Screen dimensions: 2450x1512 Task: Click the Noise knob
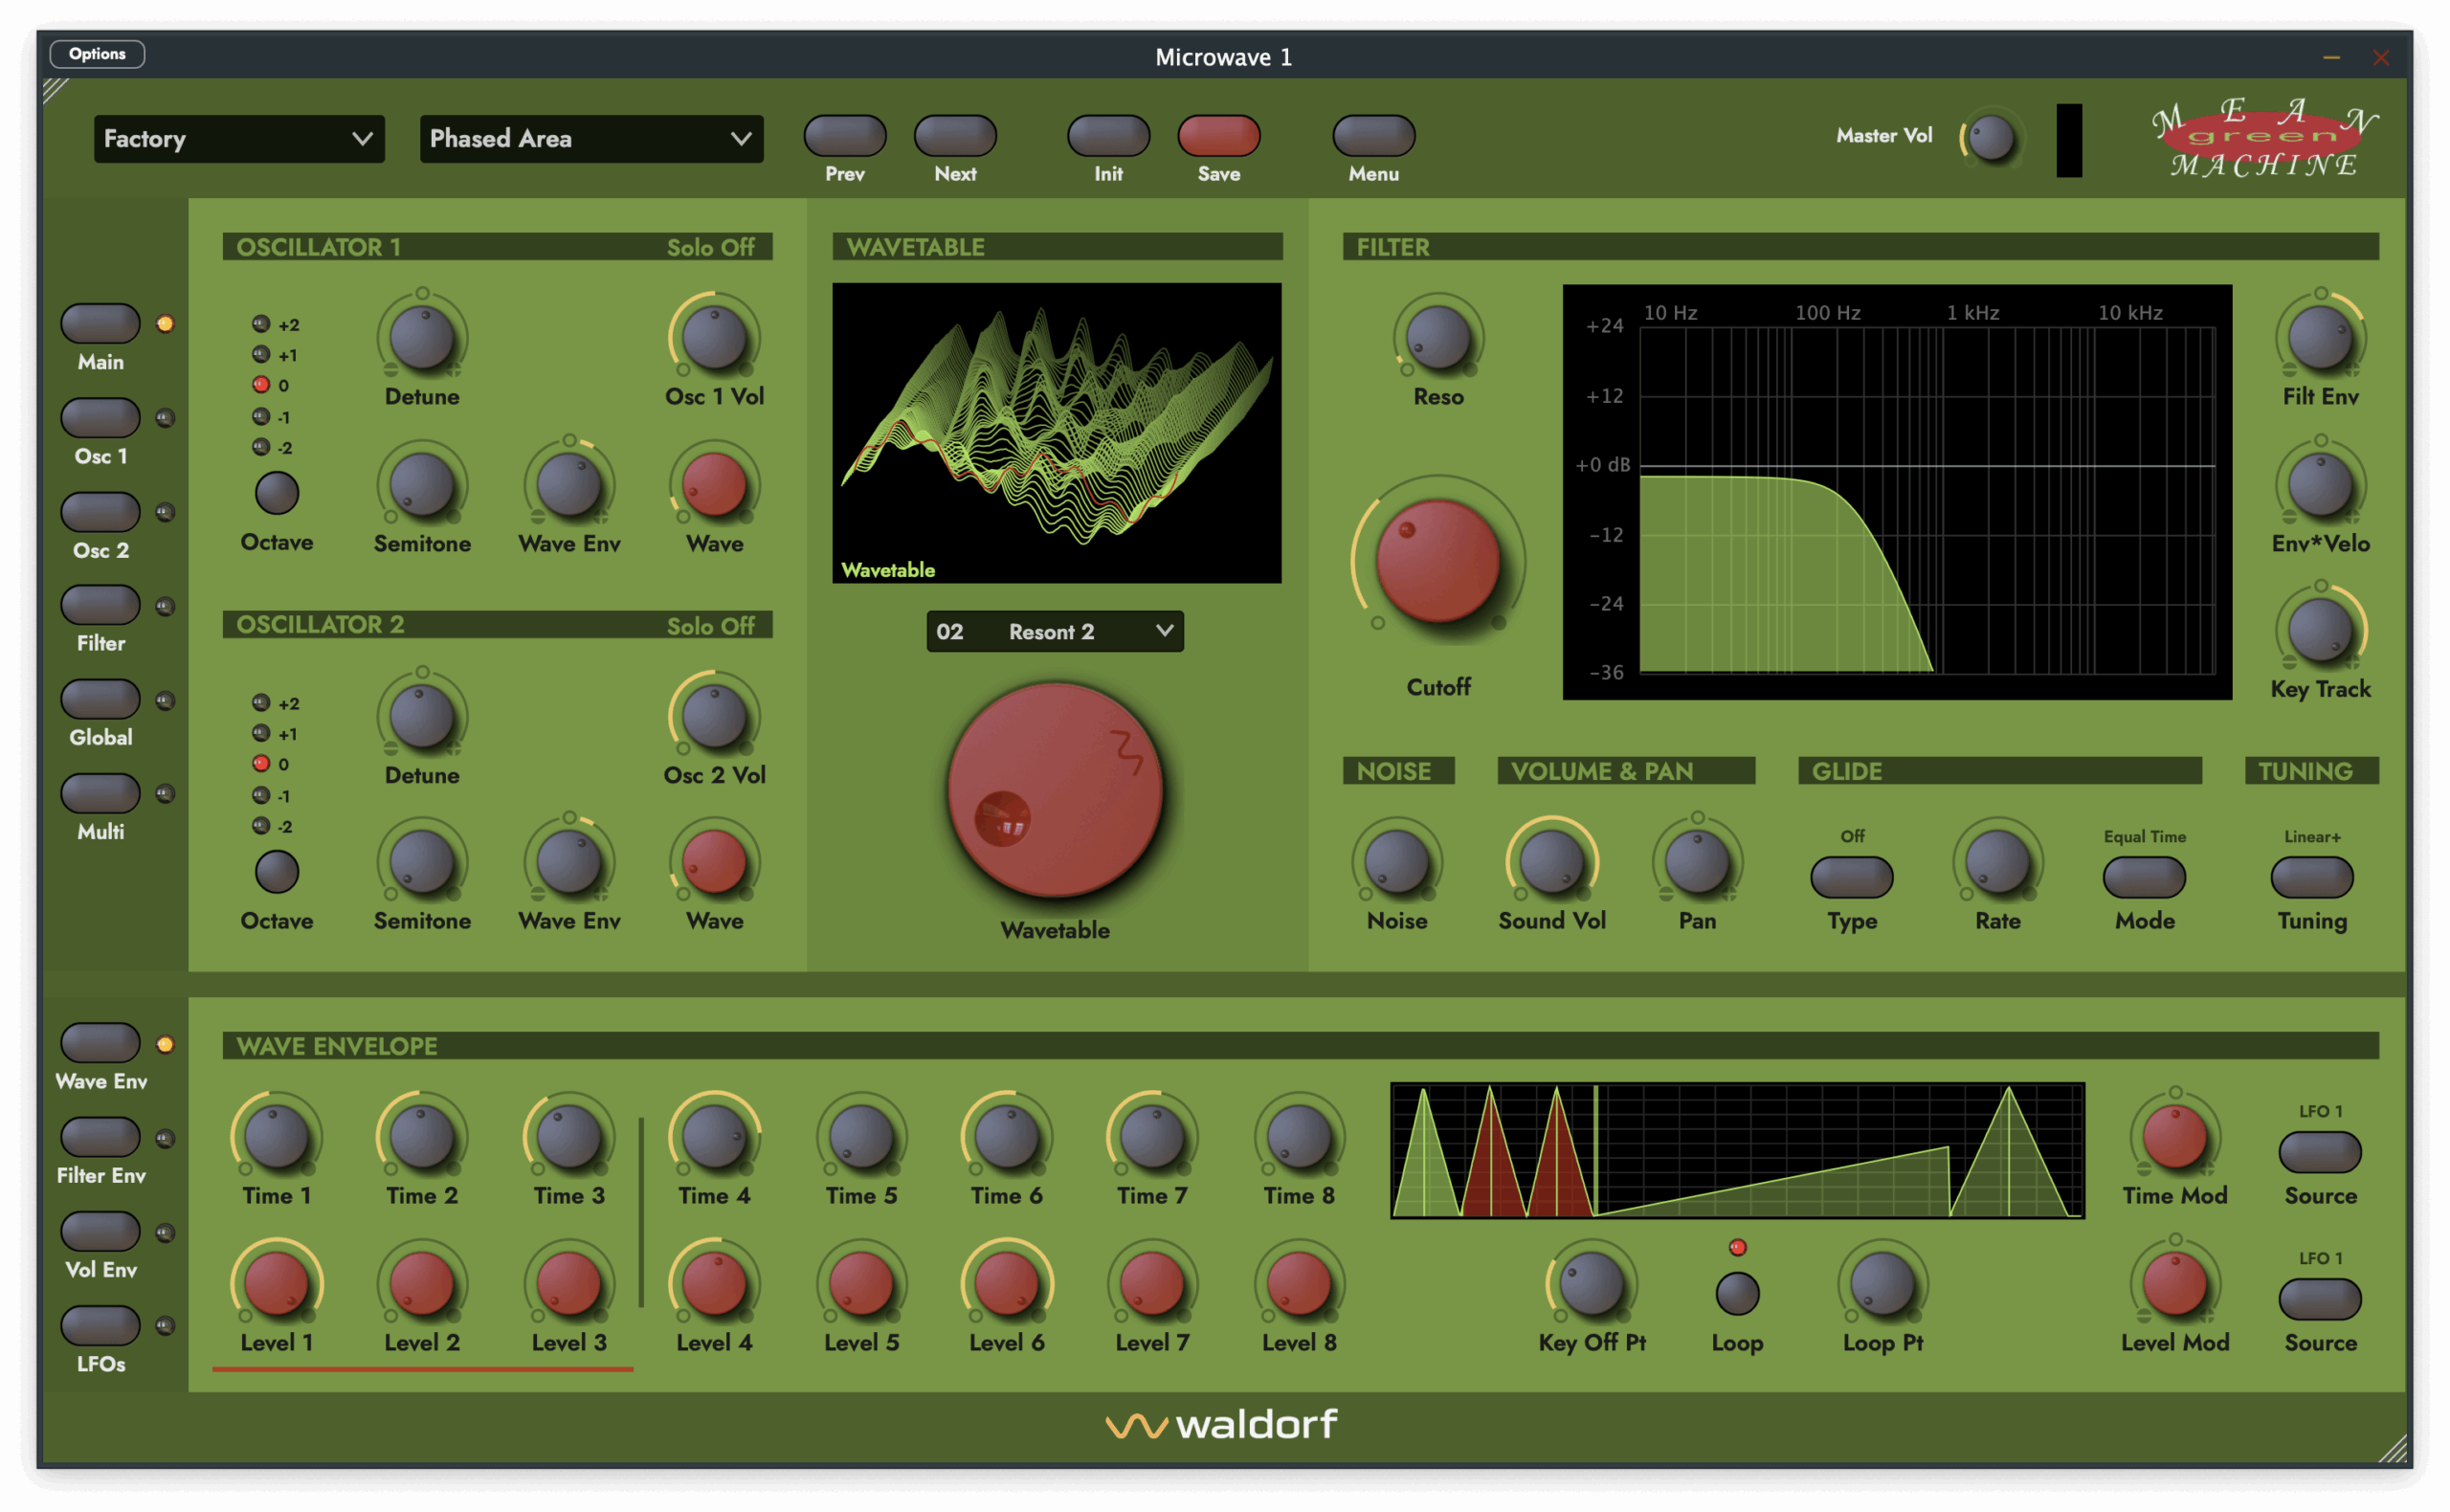pos(1397,862)
